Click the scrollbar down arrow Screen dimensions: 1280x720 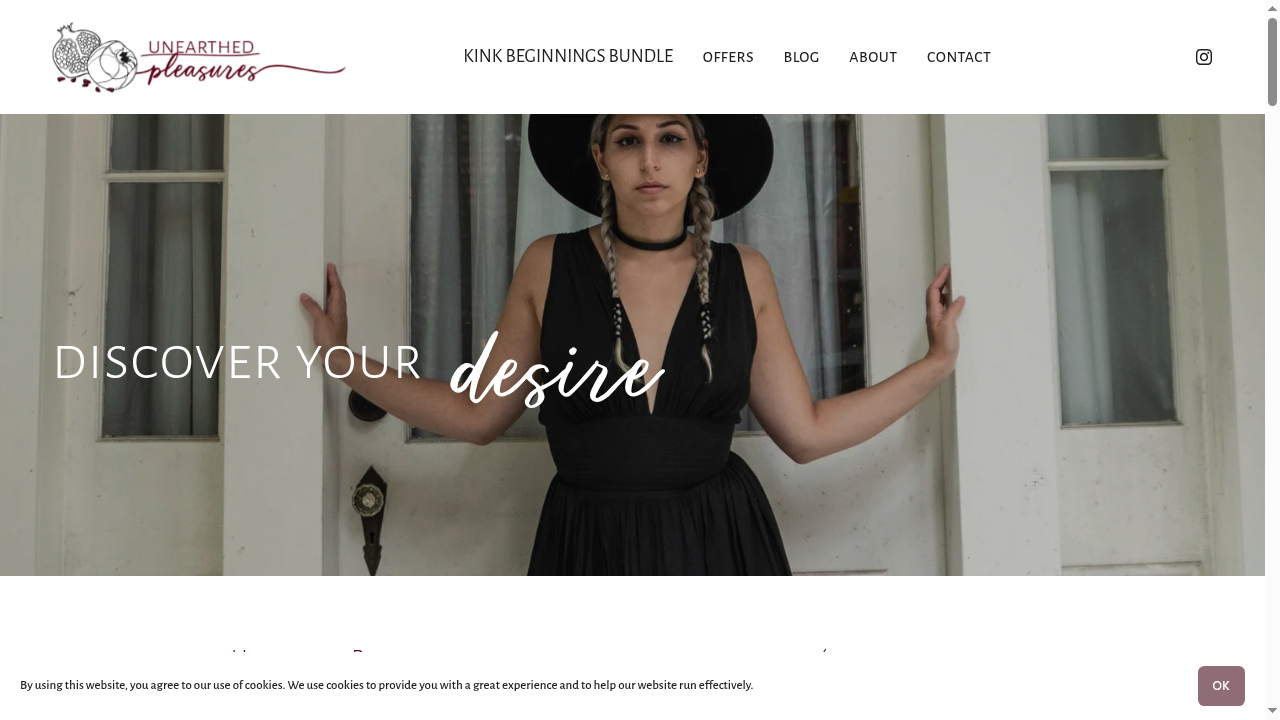tap(1272, 712)
